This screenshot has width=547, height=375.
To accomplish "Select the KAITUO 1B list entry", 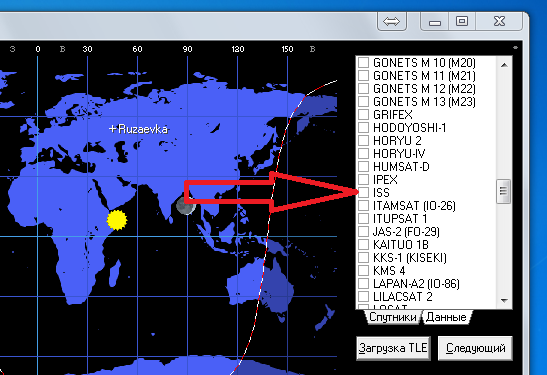I will (x=400, y=245).
